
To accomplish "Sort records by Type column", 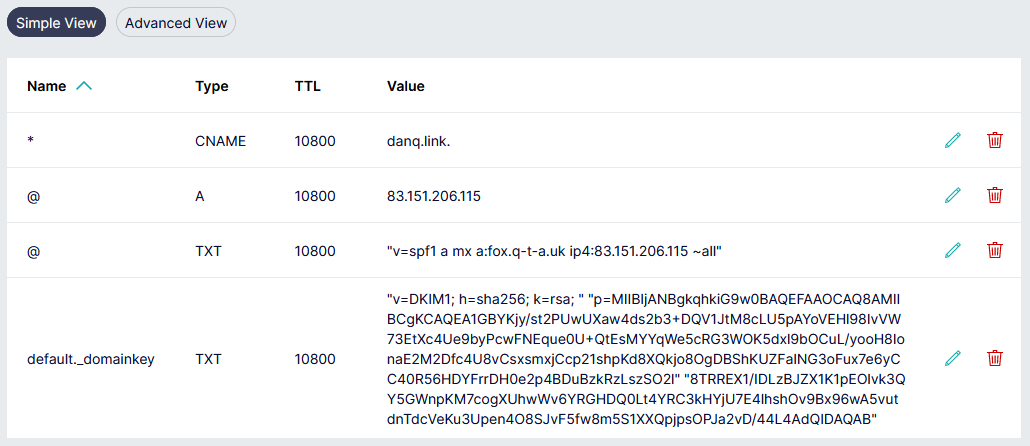I will [x=212, y=86].
